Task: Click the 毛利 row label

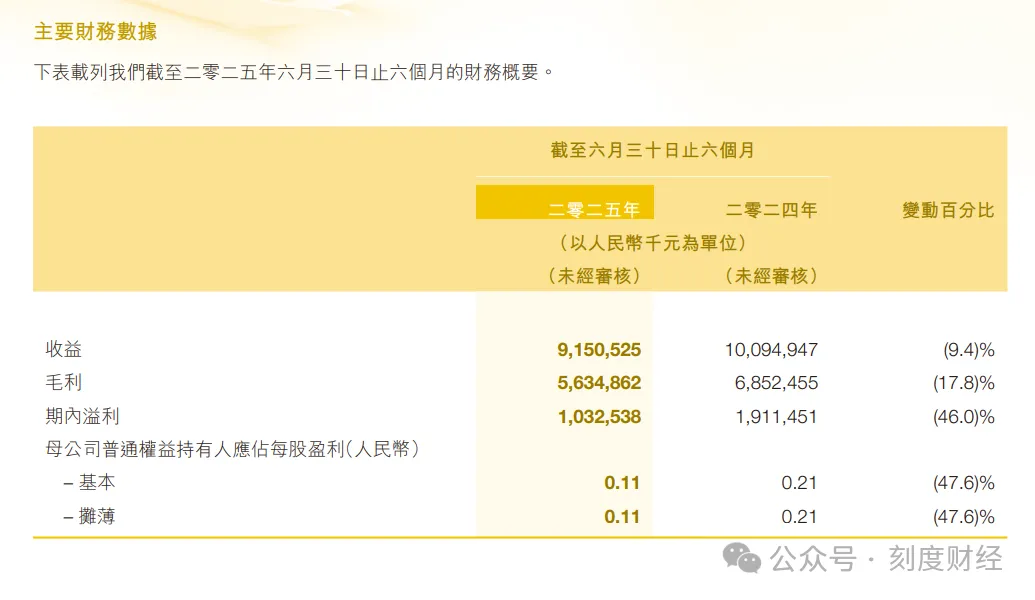Action: click(64, 382)
